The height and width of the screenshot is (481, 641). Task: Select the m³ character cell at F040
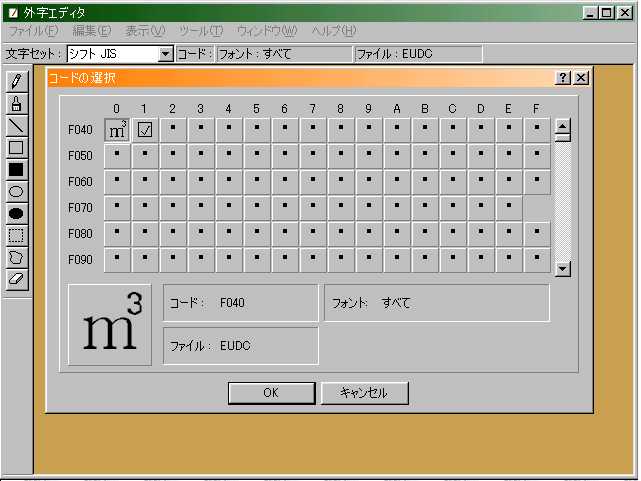point(117,129)
